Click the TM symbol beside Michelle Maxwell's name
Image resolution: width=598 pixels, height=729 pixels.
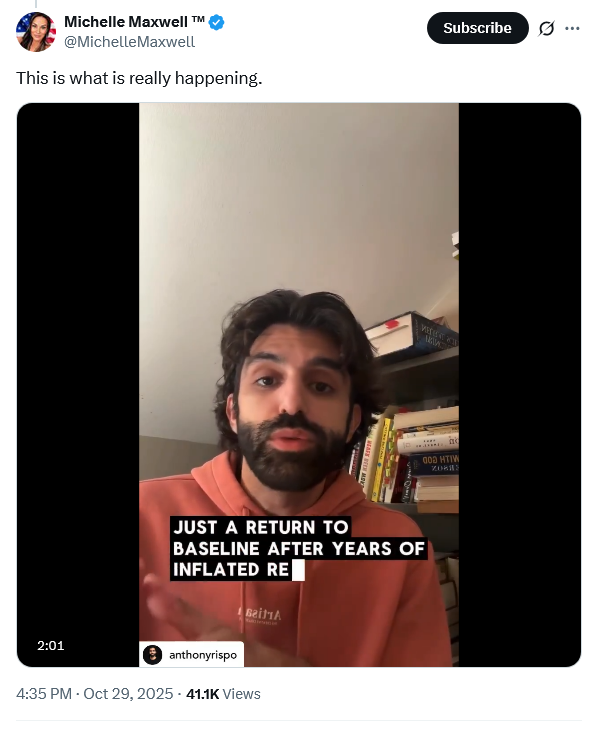(198, 19)
